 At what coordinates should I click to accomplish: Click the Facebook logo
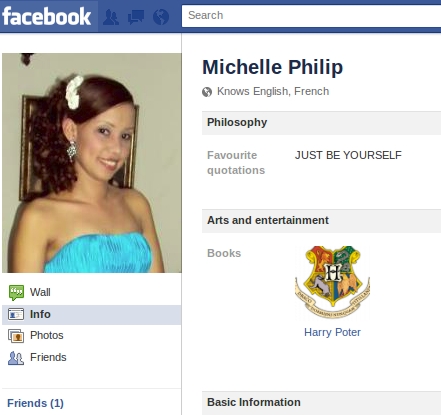point(46,16)
